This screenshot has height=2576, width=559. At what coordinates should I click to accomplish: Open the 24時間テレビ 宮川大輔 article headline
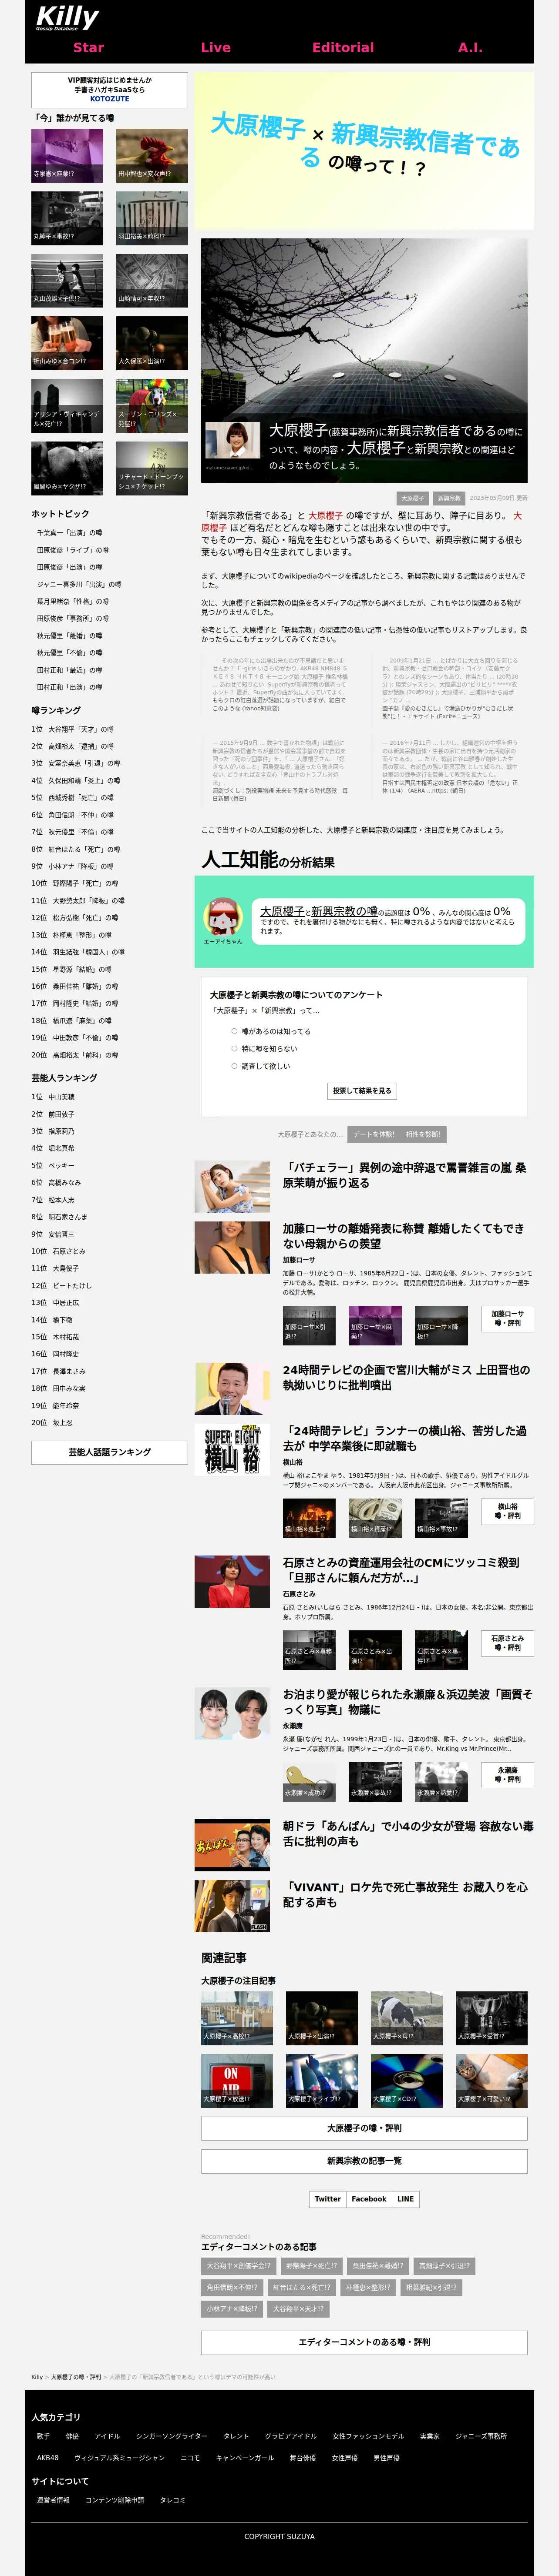(x=406, y=1377)
